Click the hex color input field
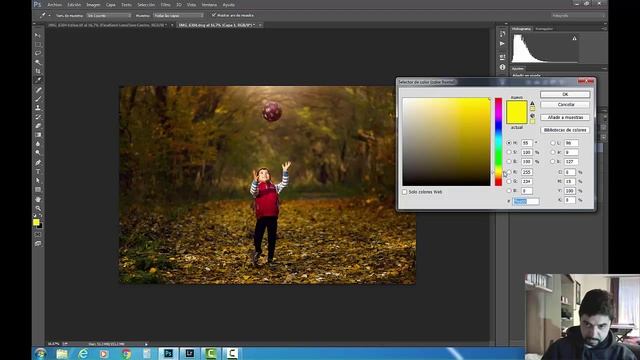Image resolution: width=640 pixels, height=360 pixels. [x=526, y=201]
